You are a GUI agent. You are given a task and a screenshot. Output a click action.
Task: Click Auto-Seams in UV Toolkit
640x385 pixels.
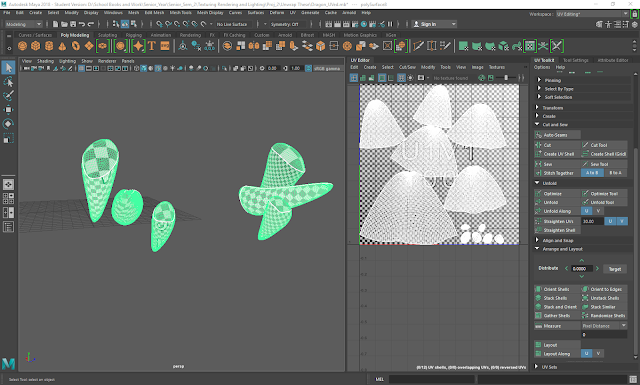coord(557,135)
